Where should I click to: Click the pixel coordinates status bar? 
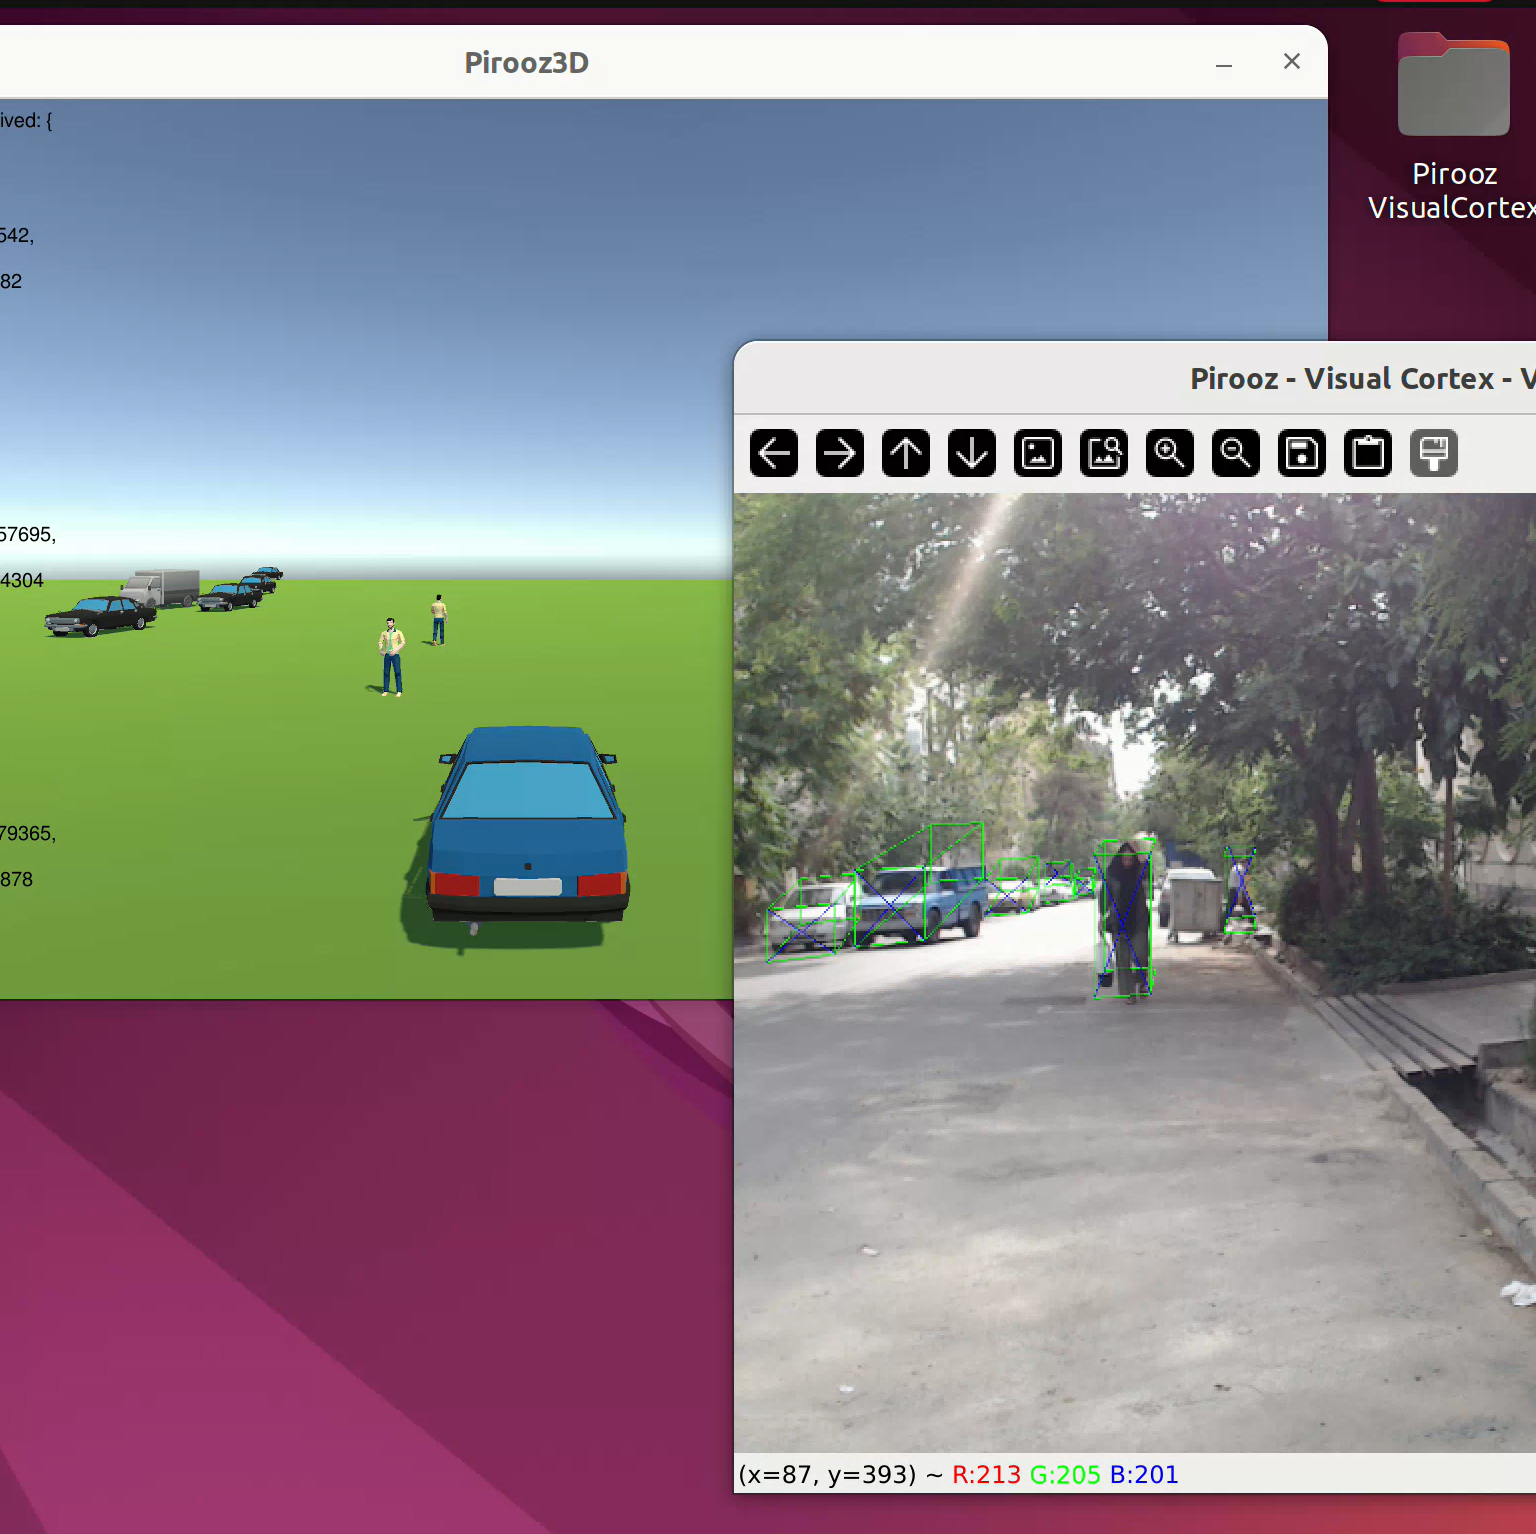pos(958,1475)
